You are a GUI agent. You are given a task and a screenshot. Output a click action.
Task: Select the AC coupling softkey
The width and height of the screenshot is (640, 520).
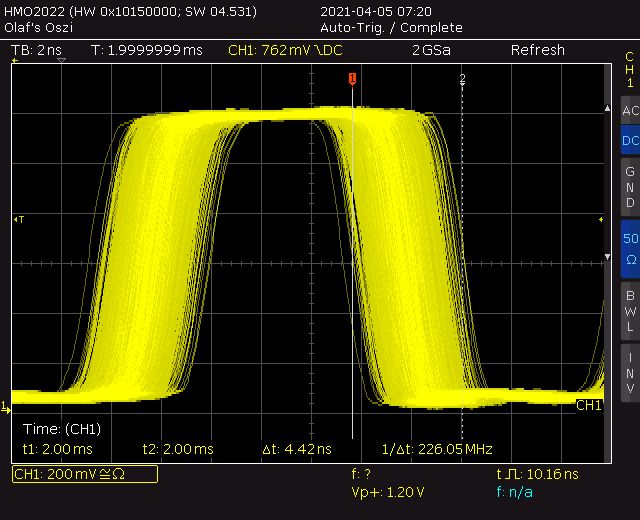tap(630, 110)
